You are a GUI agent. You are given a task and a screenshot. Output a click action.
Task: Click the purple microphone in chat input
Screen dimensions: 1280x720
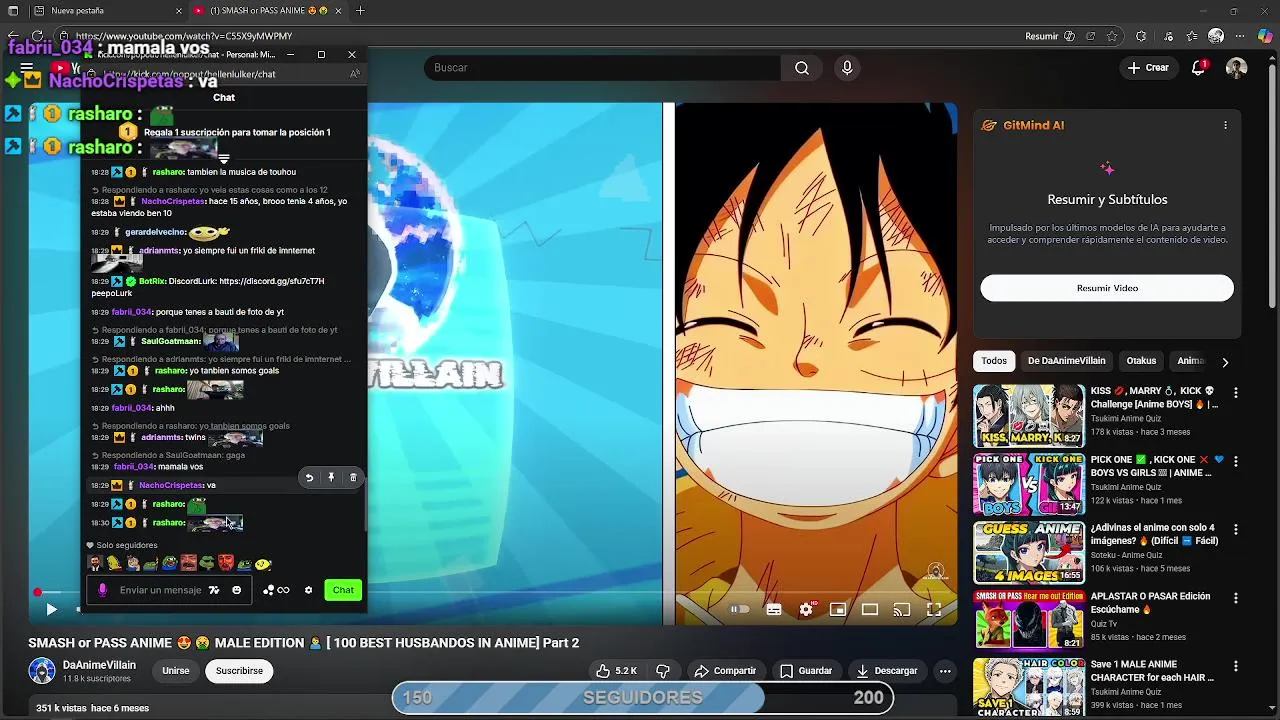tap(102, 590)
